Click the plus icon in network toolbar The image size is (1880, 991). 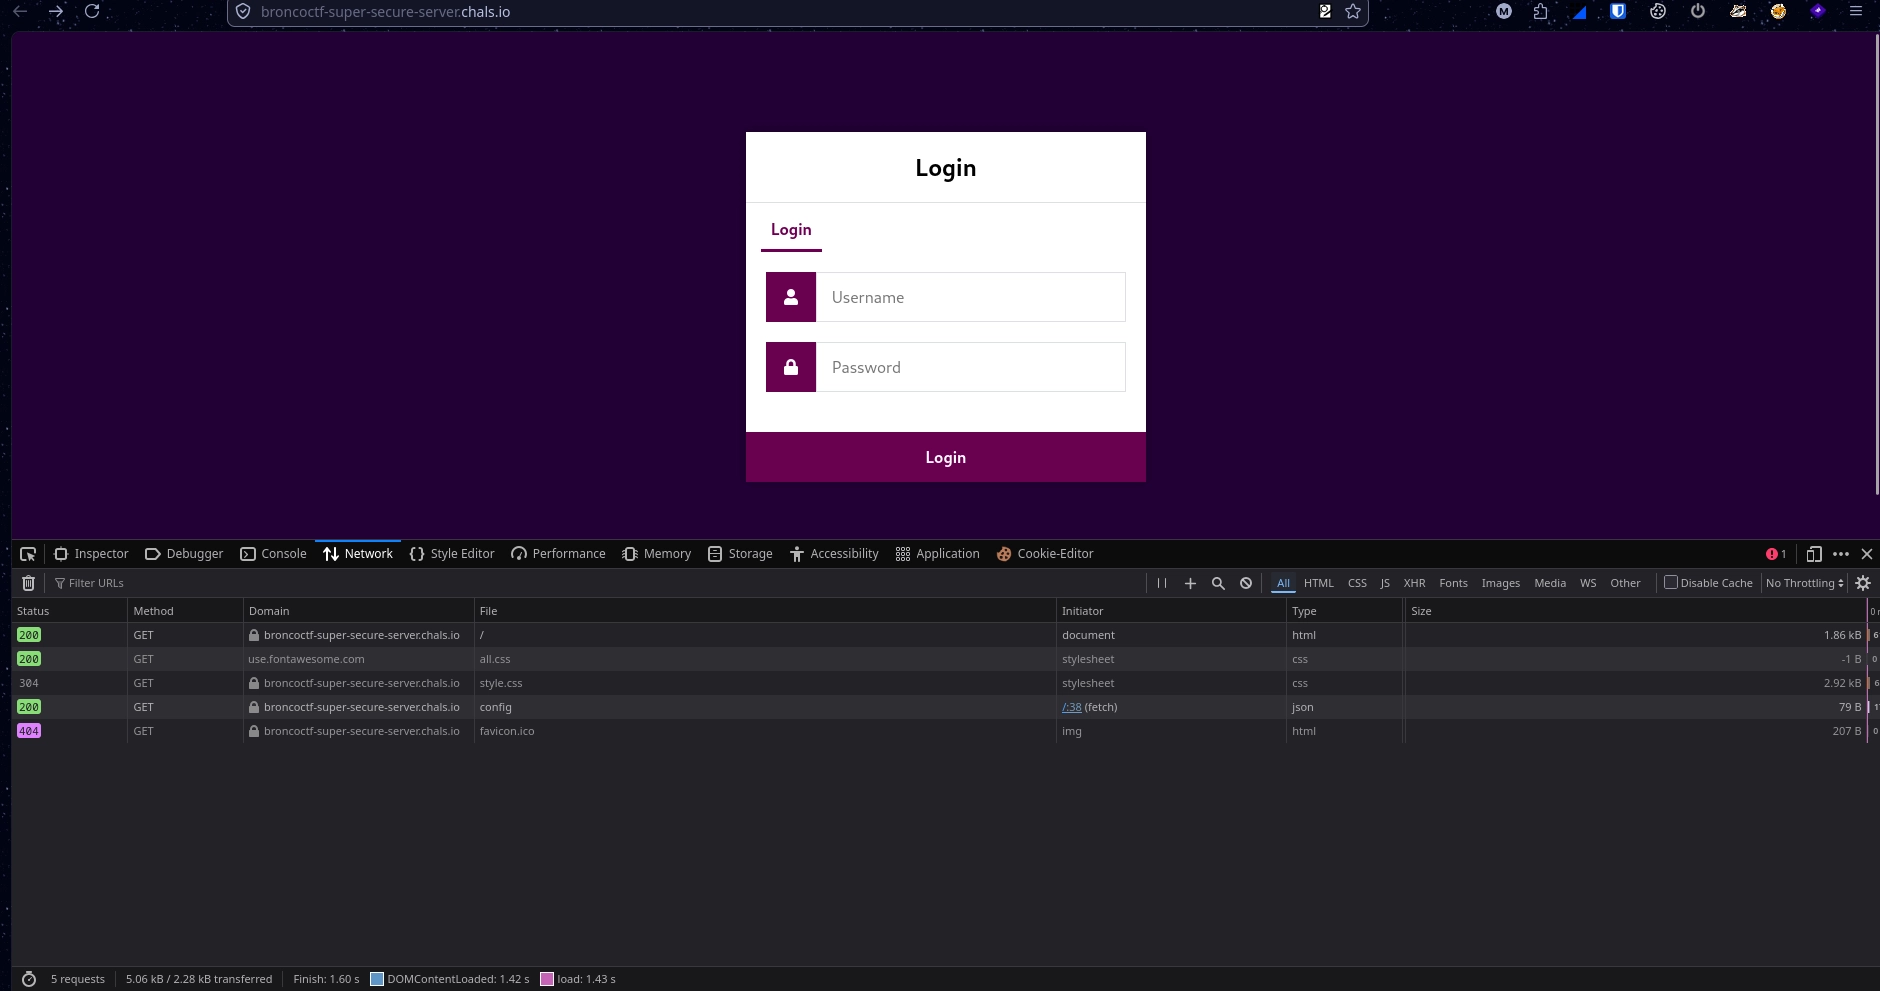(1190, 583)
